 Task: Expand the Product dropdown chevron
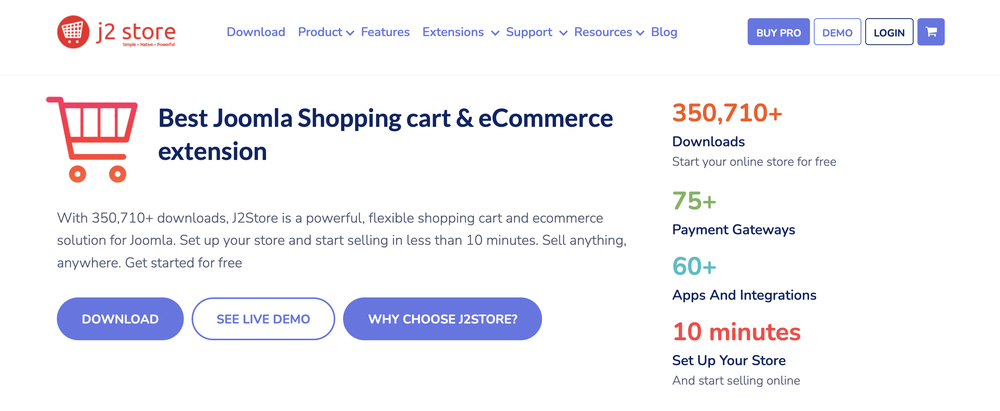point(350,33)
